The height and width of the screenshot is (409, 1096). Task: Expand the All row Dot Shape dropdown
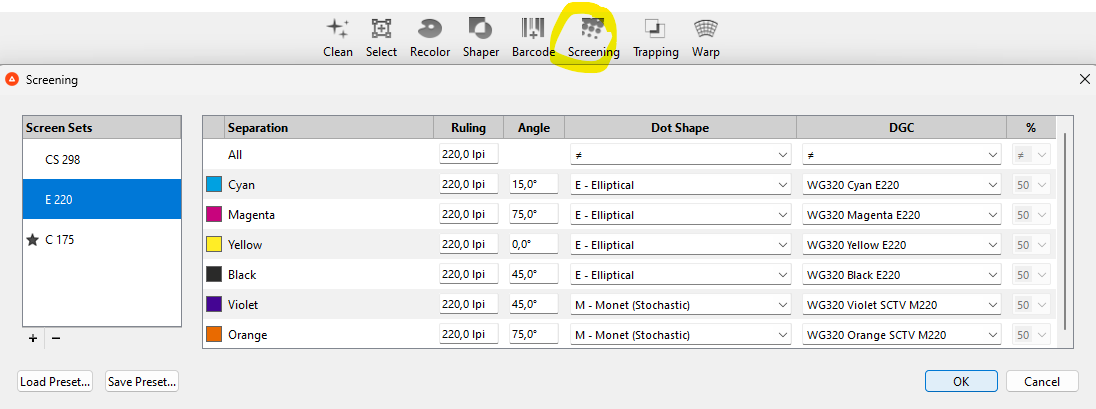coord(680,155)
